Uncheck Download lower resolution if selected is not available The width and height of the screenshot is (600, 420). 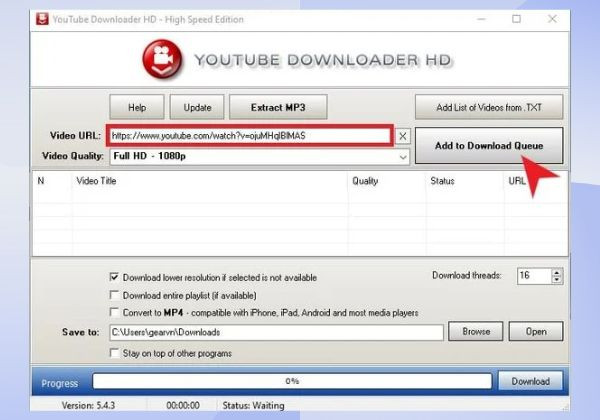pos(114,277)
